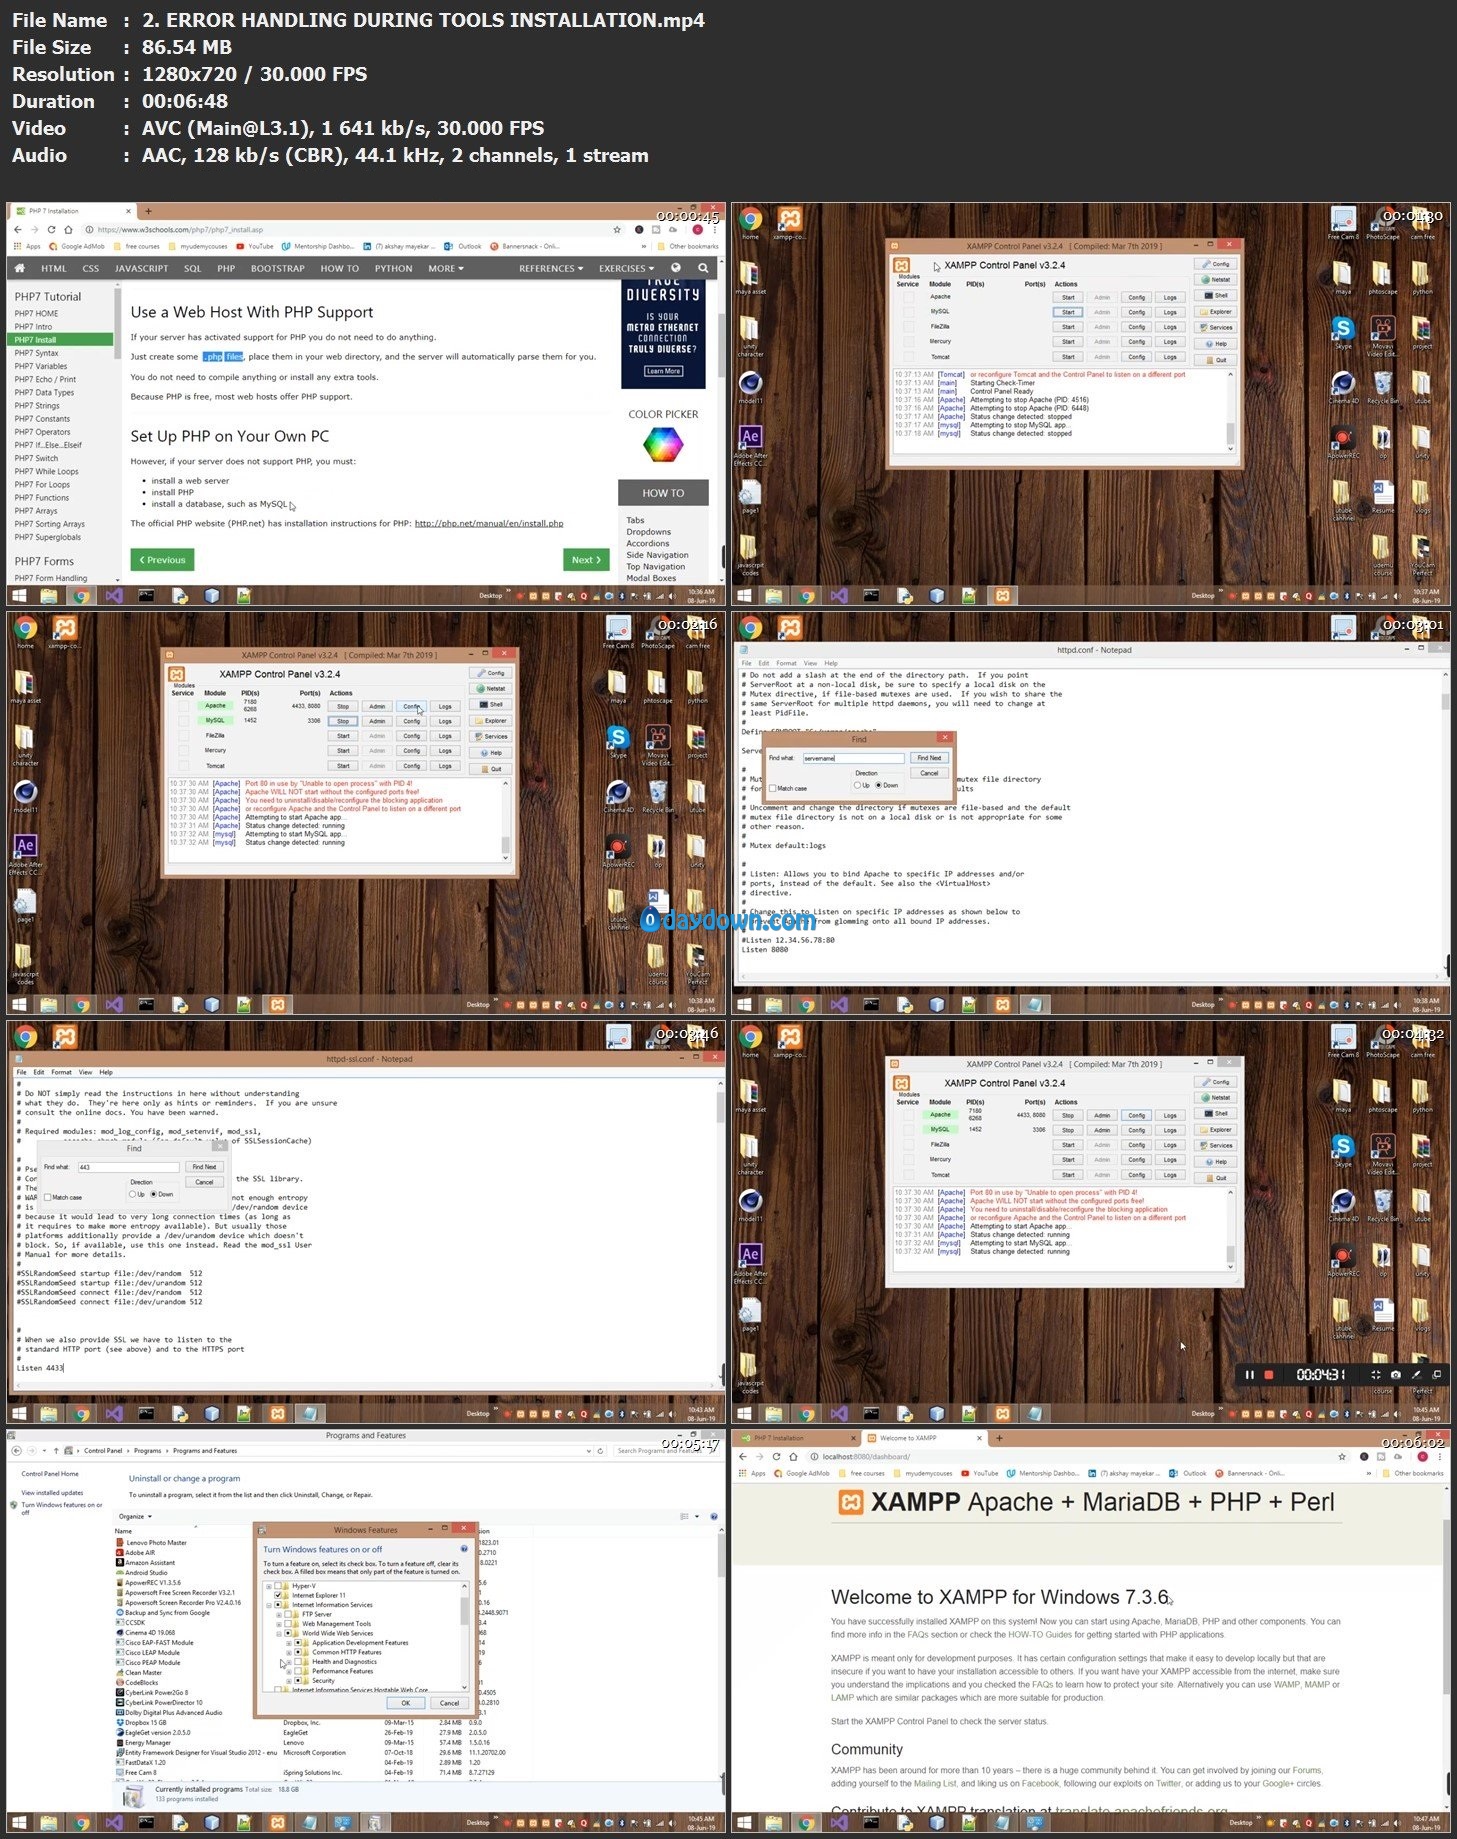Click the W3Schools magnifier search icon
Viewport: 1457px width, 1839px height.
[x=703, y=268]
